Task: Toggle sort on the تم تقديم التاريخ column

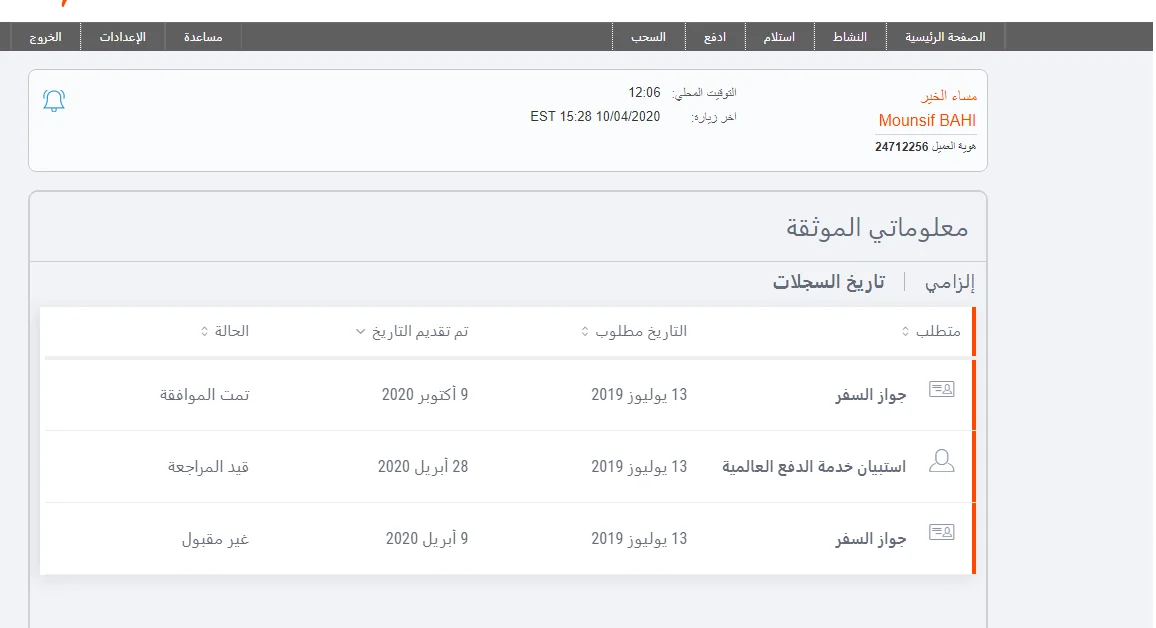Action: tap(412, 331)
